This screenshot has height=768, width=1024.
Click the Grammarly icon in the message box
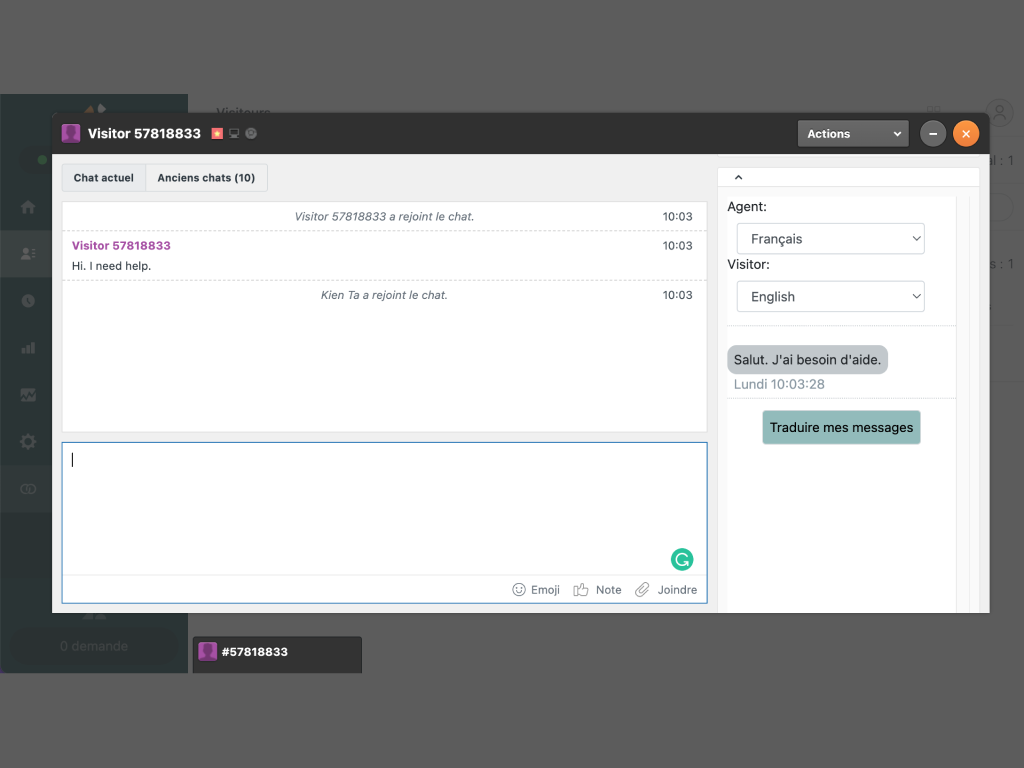click(682, 559)
